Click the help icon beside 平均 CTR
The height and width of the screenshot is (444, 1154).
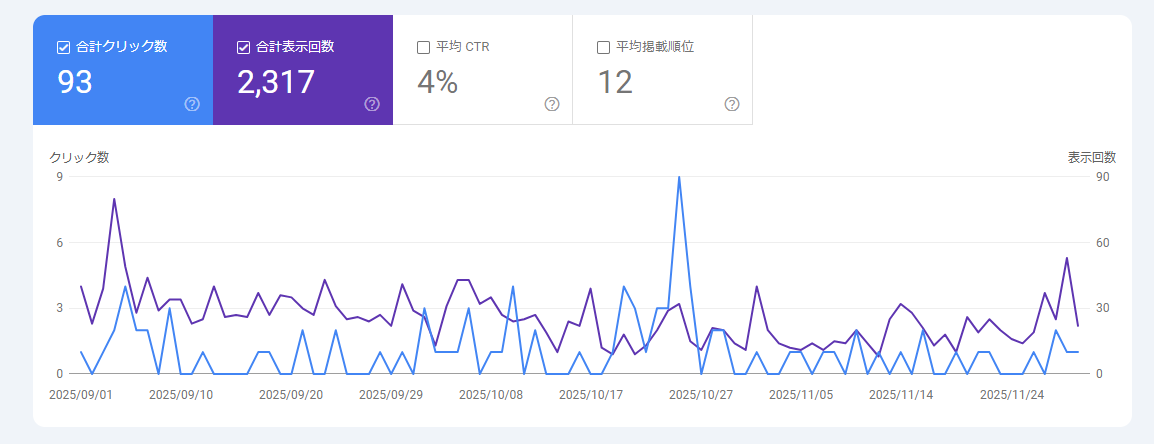[x=552, y=104]
